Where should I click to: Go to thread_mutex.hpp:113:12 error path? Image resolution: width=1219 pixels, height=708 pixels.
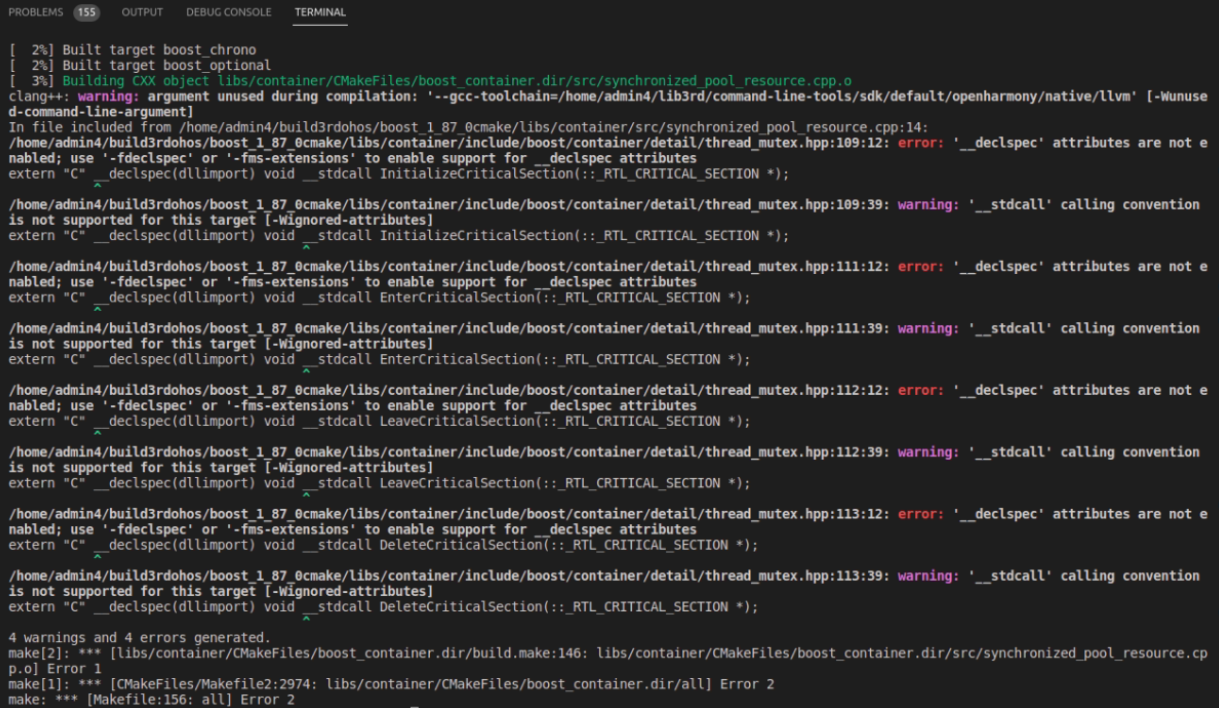[x=448, y=514]
